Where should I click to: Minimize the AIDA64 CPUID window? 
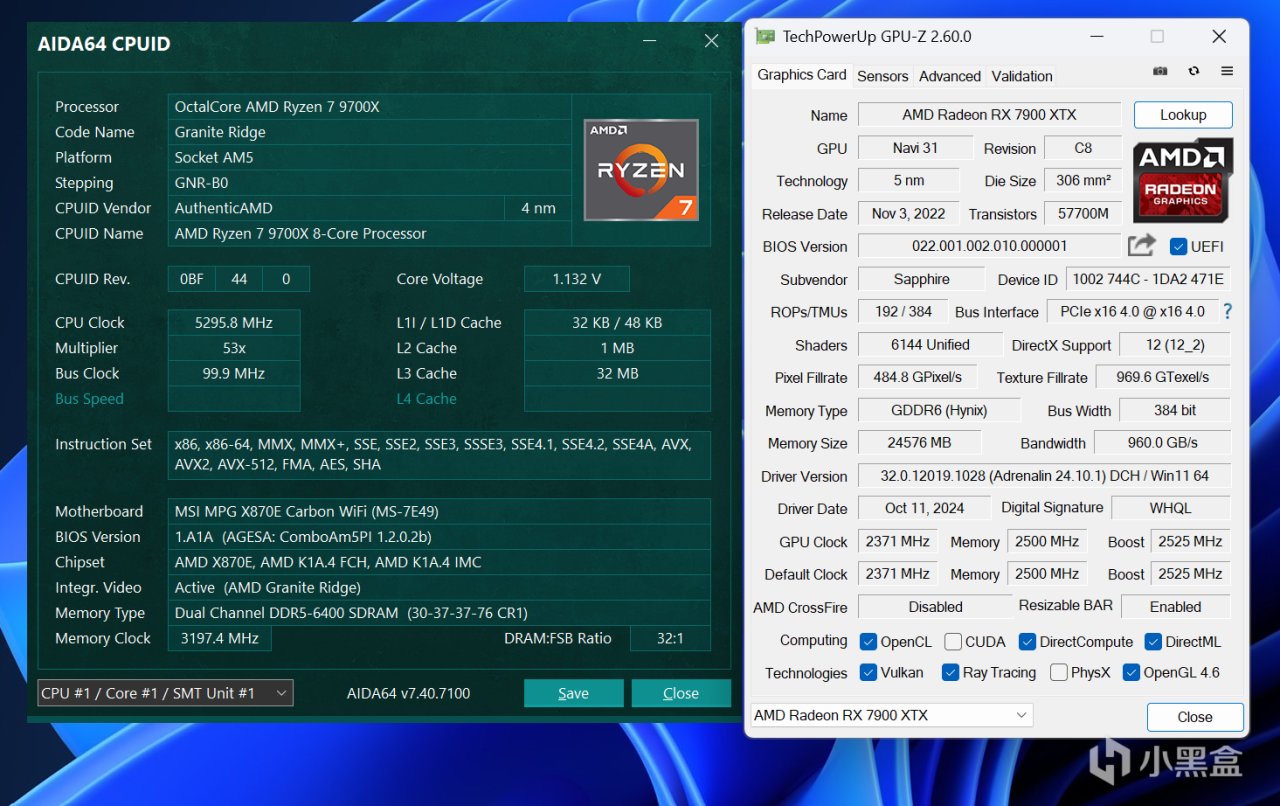(x=650, y=41)
